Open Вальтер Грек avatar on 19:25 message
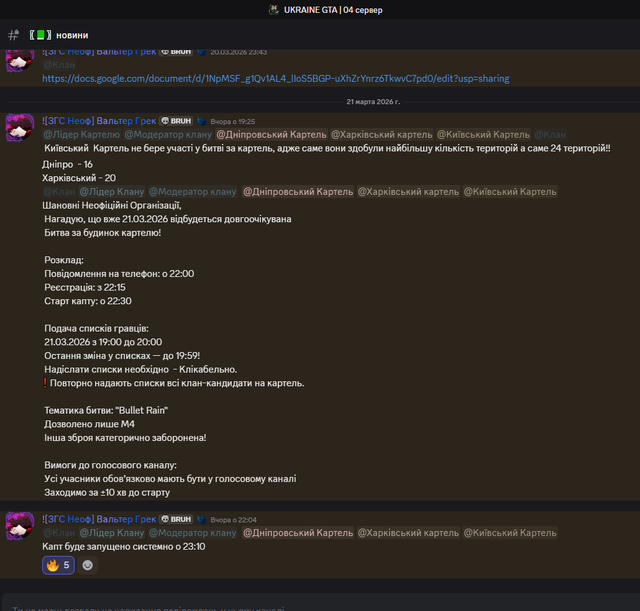This screenshot has width=640, height=611. pos(20,127)
